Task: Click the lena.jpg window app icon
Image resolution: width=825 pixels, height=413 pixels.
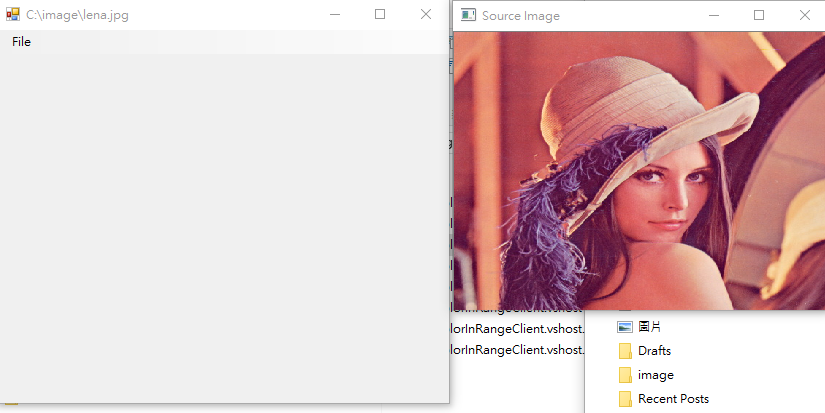Action: point(13,14)
